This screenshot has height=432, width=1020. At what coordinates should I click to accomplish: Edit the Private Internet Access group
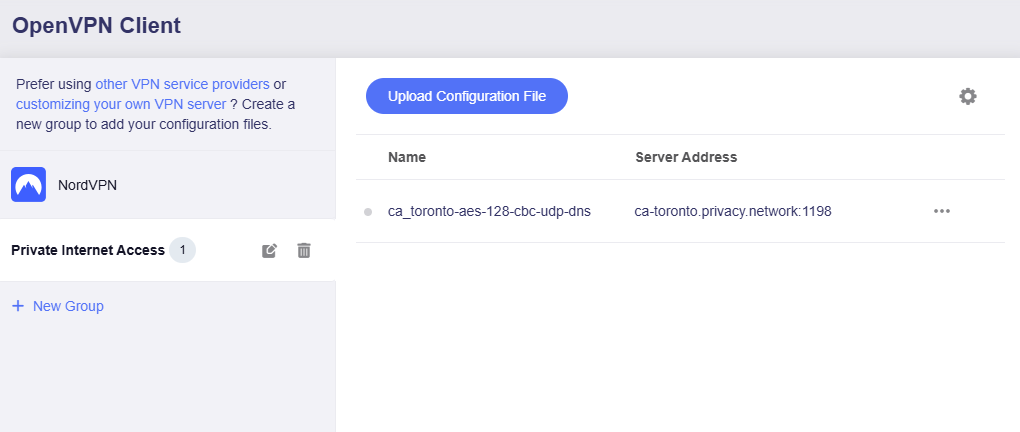tap(269, 251)
